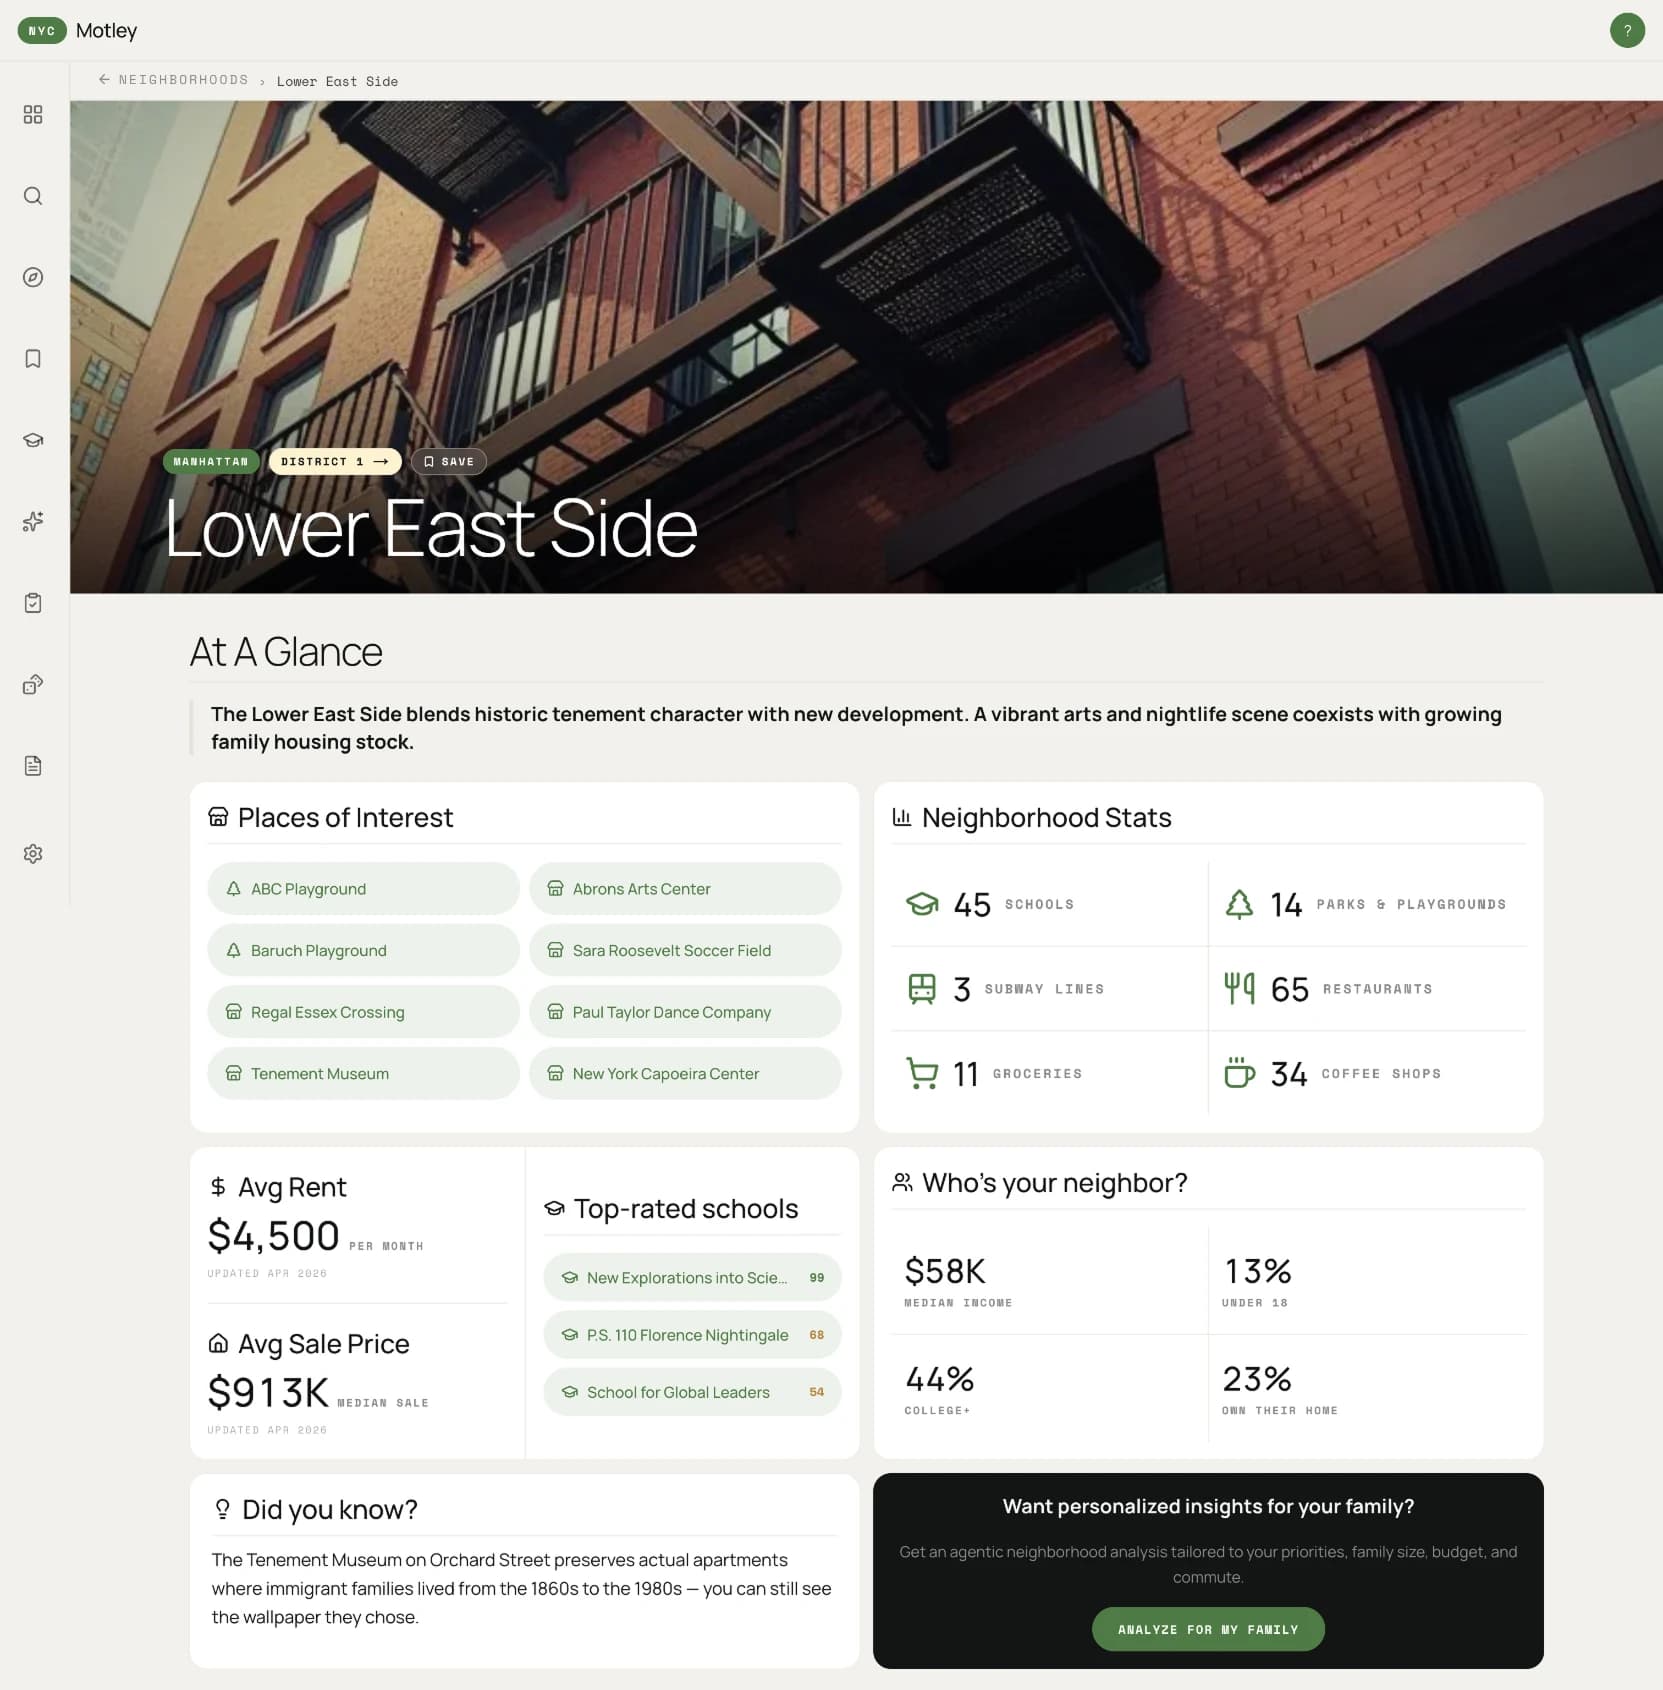Image resolution: width=1663 pixels, height=1690 pixels.
Task: Click the people icon by Who's your neighbor
Action: click(902, 1182)
